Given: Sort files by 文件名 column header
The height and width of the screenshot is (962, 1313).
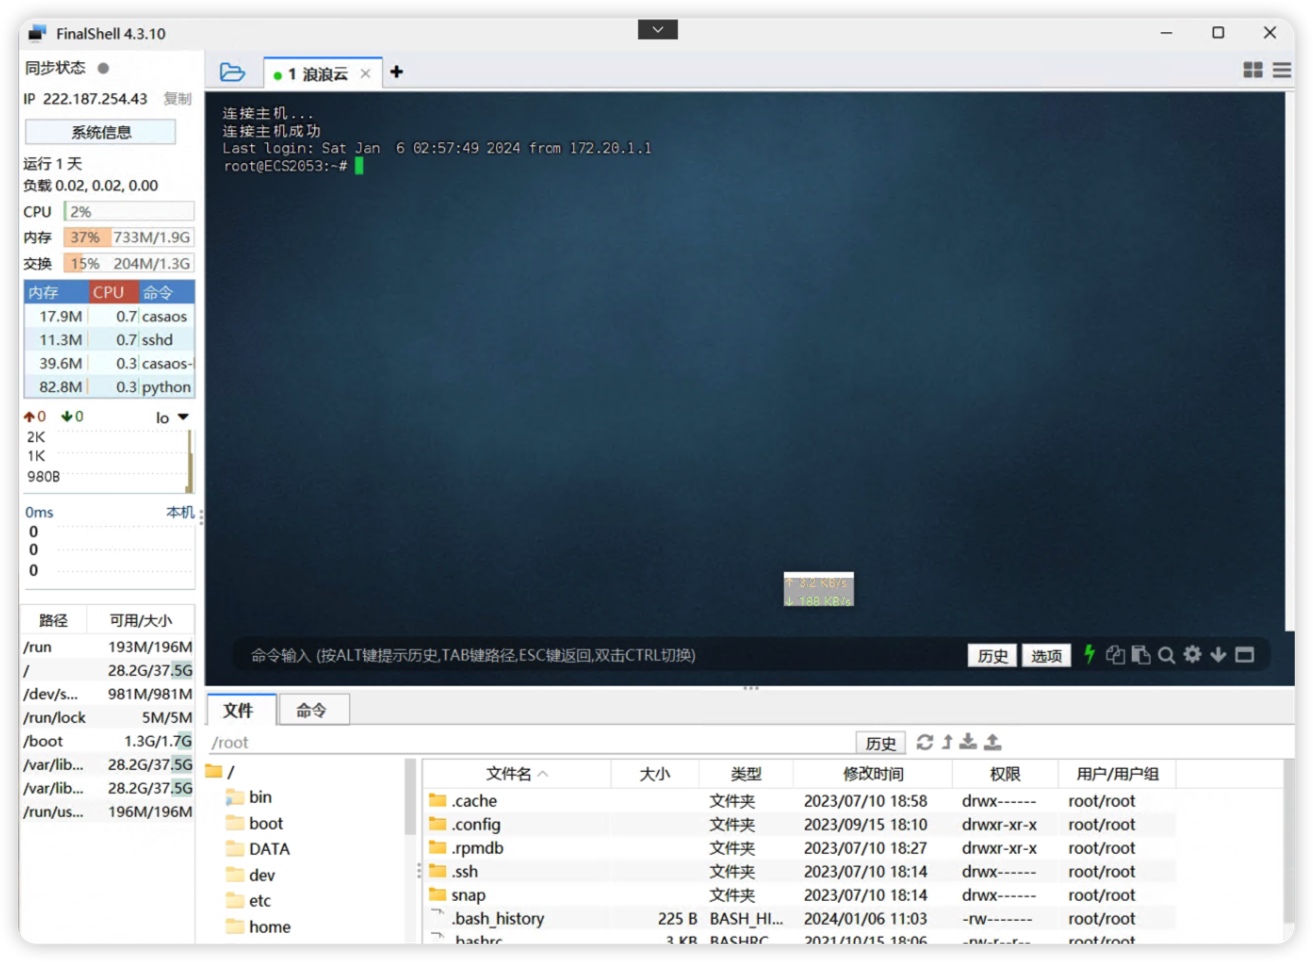Looking at the screenshot, I should tap(517, 773).
